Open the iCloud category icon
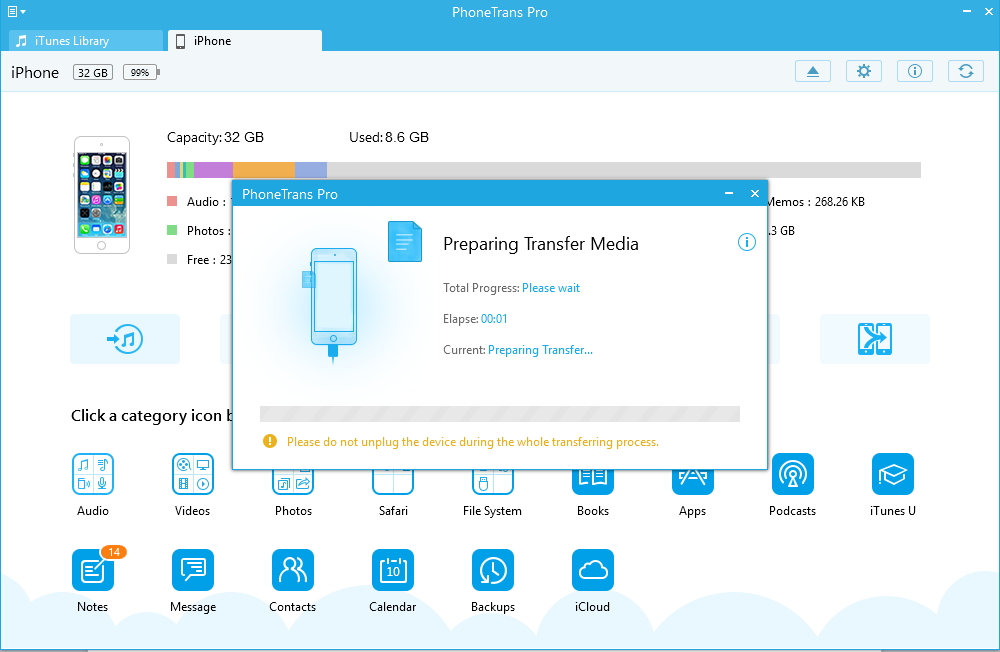1000x652 pixels. (592, 571)
